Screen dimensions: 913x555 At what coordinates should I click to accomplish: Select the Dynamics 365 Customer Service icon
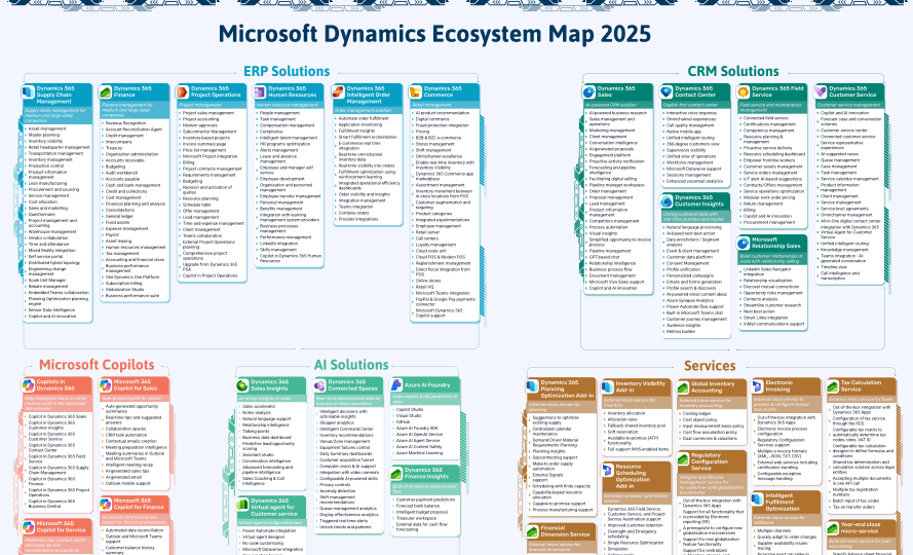[820, 92]
